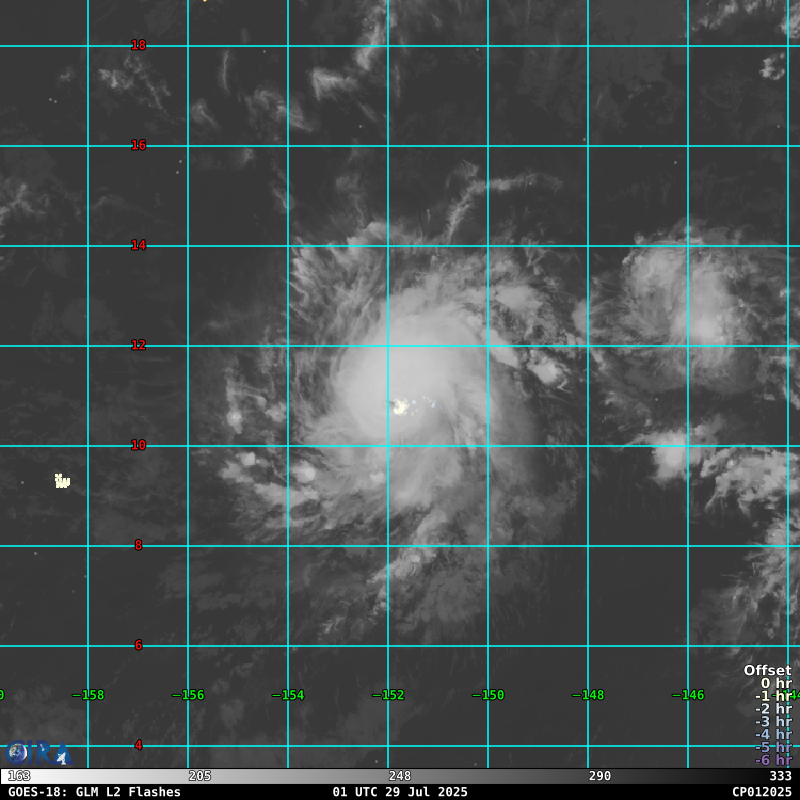Screen dimensions: 800x800
Task: Click the GOES-18: GLM L2 Flashes title
Action: pos(94,792)
